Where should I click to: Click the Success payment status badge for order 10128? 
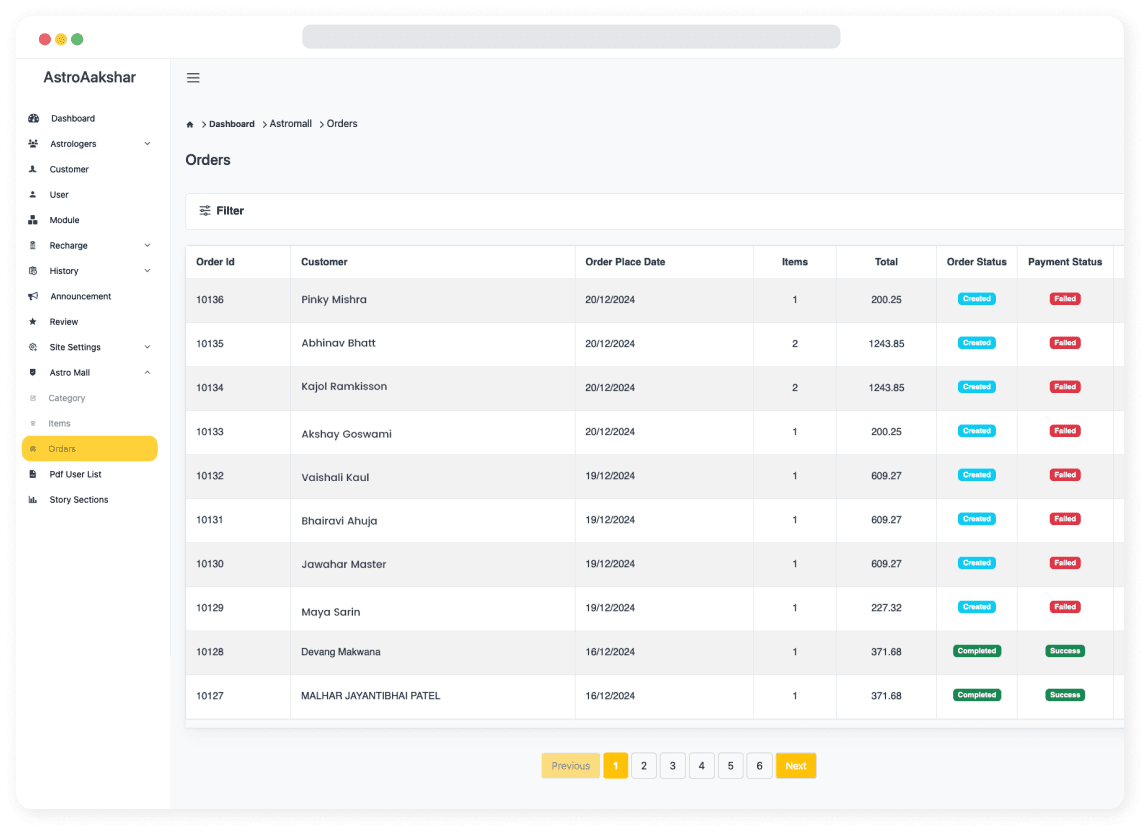1064,650
